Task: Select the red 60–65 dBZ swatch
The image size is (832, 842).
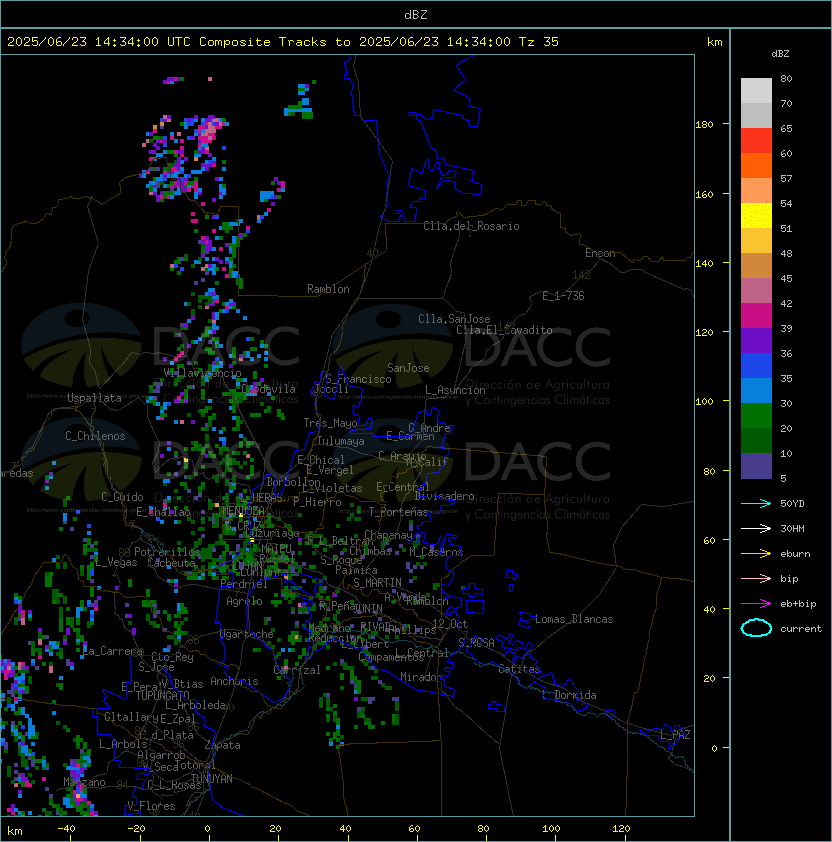Action: point(756,141)
